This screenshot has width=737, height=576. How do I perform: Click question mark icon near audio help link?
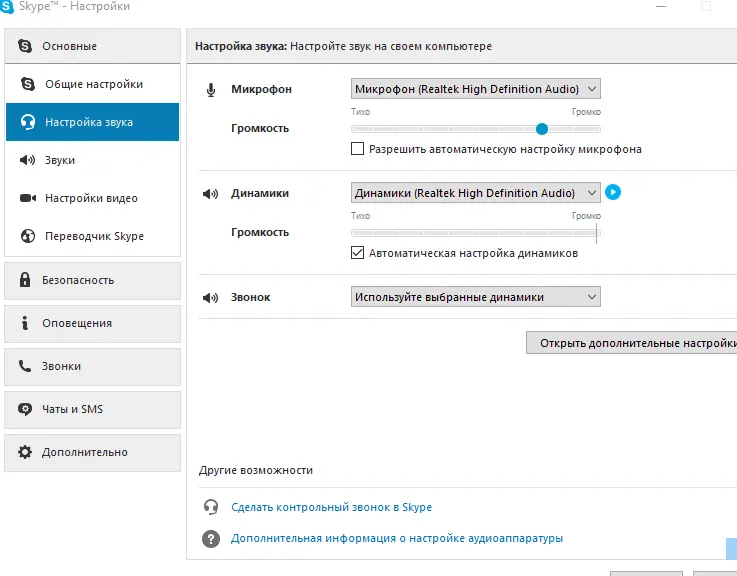pos(211,539)
